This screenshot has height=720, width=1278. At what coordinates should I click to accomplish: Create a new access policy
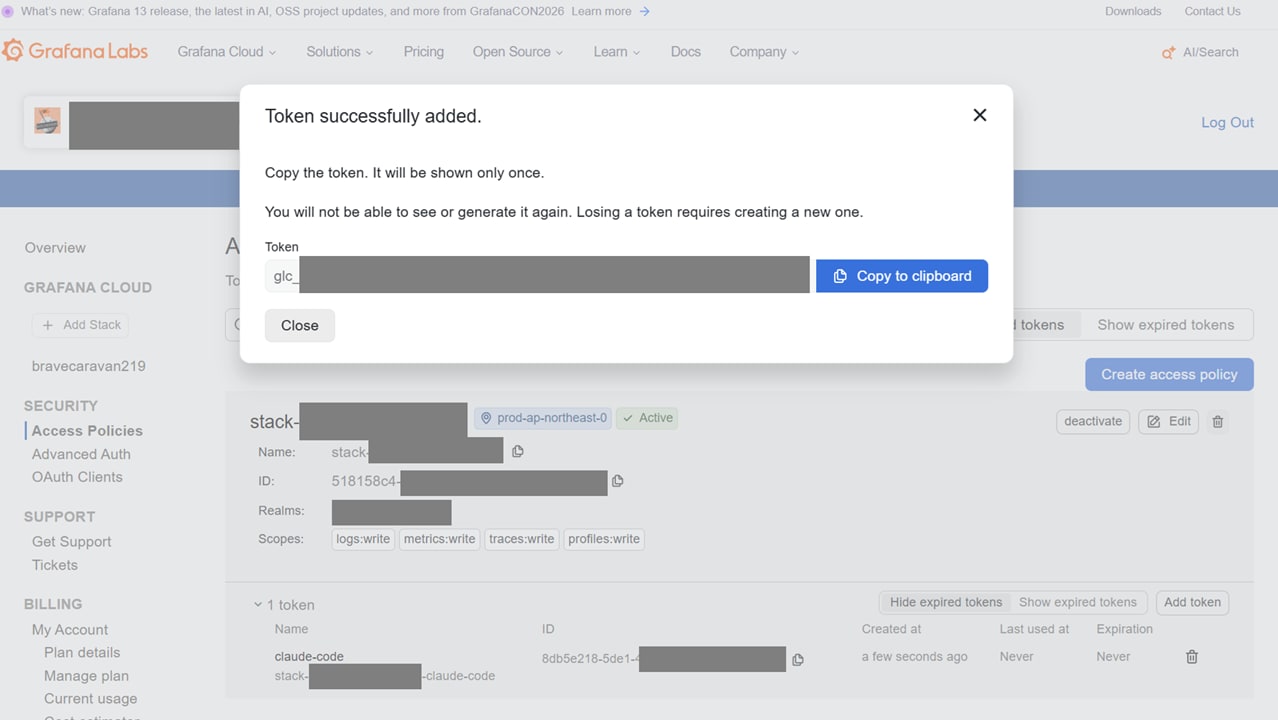tap(1169, 374)
